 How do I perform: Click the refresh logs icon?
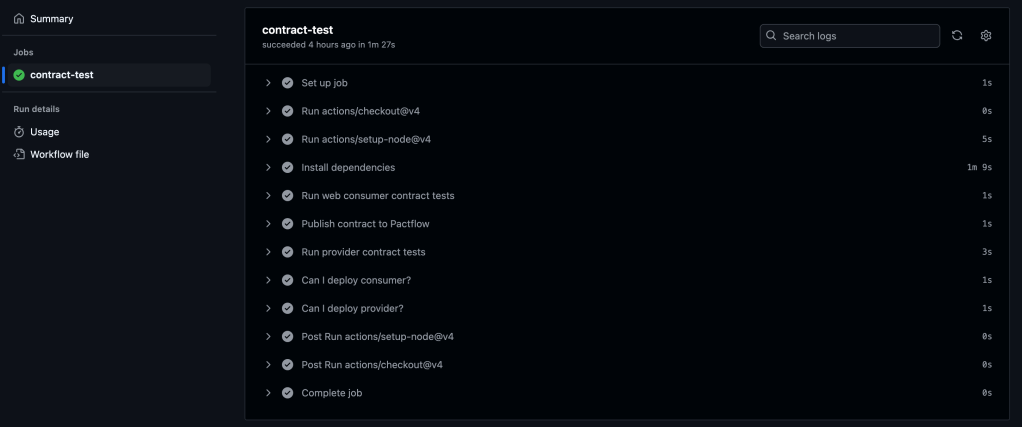click(x=957, y=36)
